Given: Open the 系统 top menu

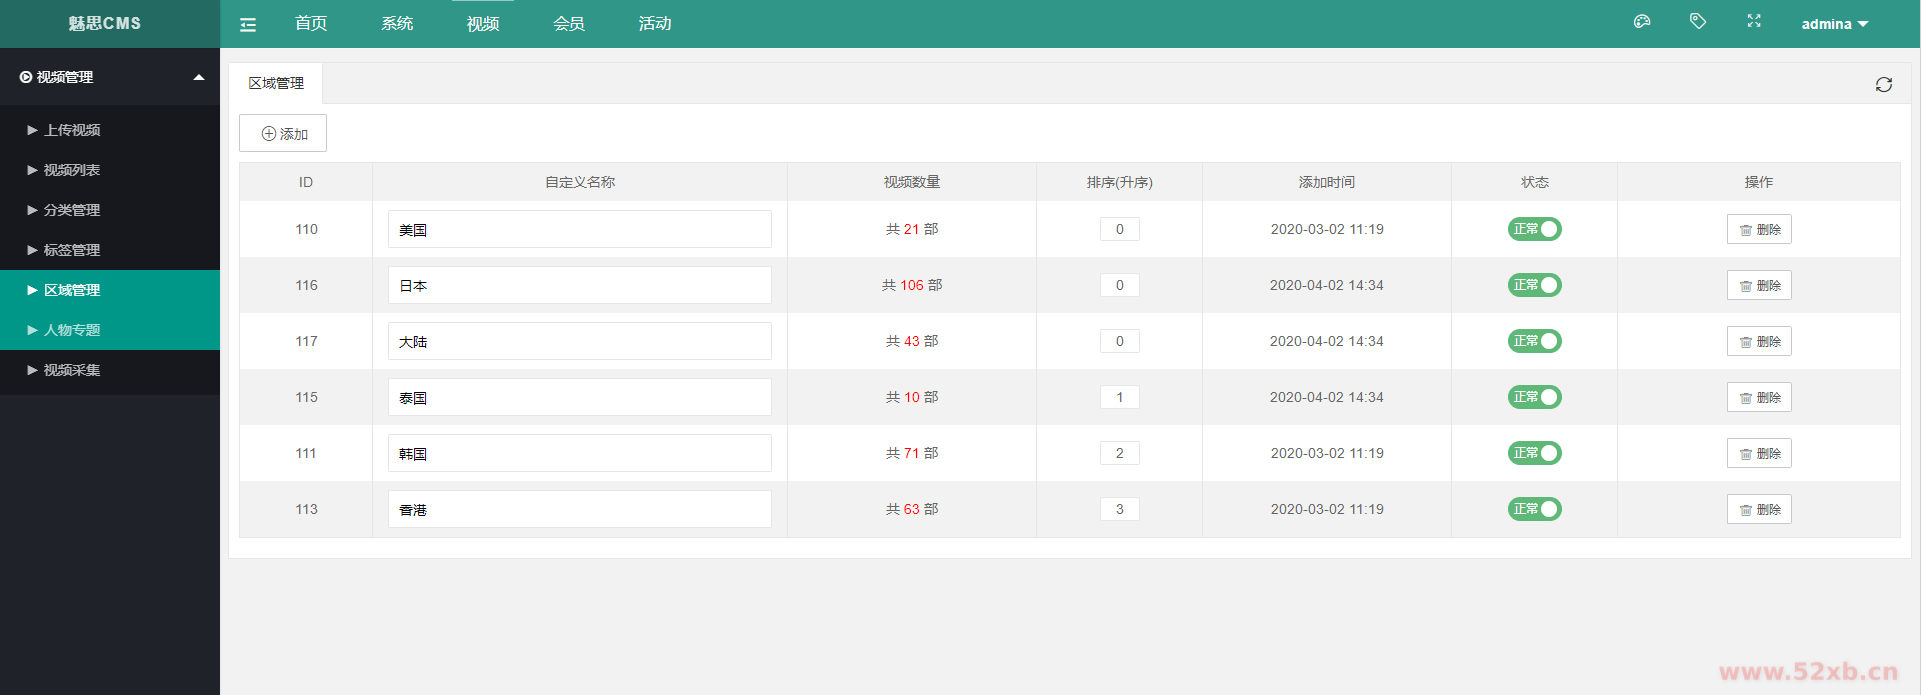Looking at the screenshot, I should point(397,24).
